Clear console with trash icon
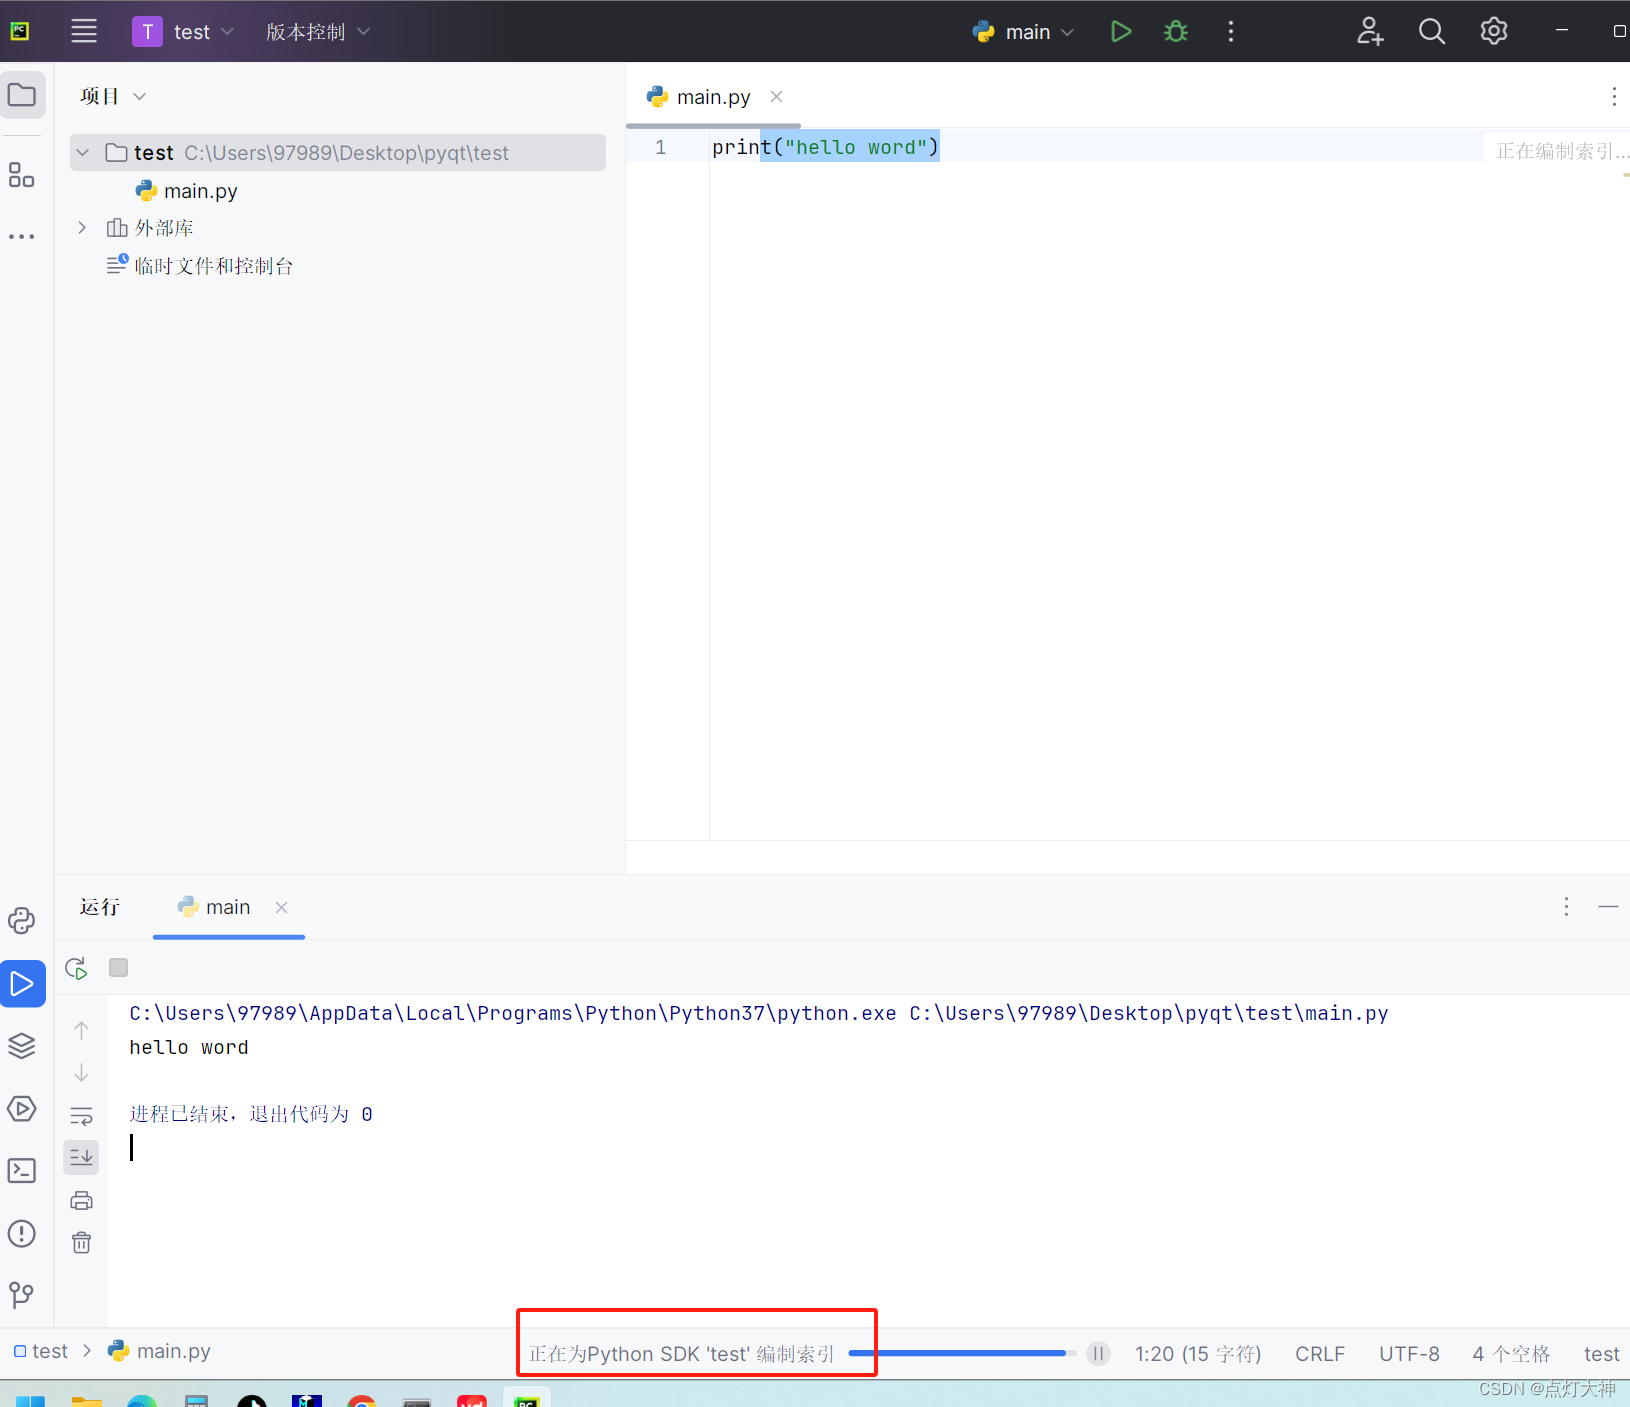Viewport: 1630px width, 1407px height. pos(82,1243)
